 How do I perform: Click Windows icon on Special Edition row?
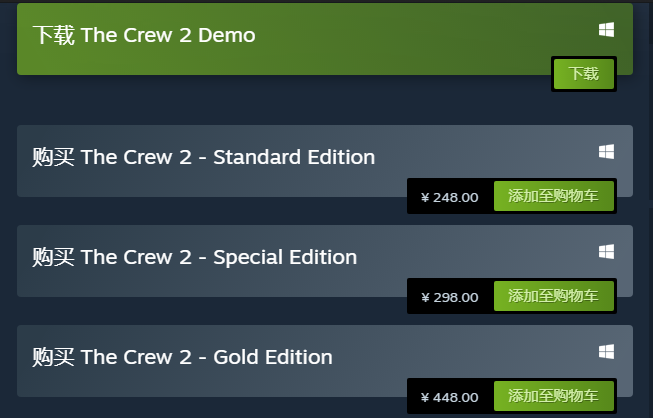click(606, 252)
